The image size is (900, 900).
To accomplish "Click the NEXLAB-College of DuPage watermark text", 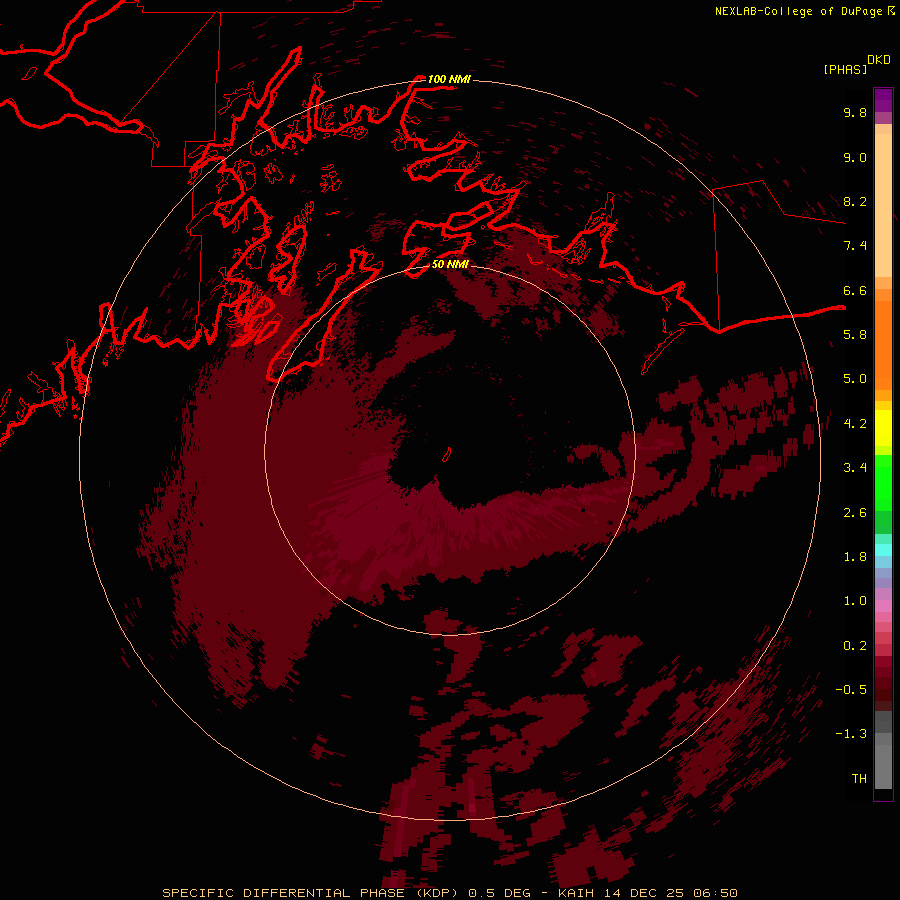I will (804, 11).
